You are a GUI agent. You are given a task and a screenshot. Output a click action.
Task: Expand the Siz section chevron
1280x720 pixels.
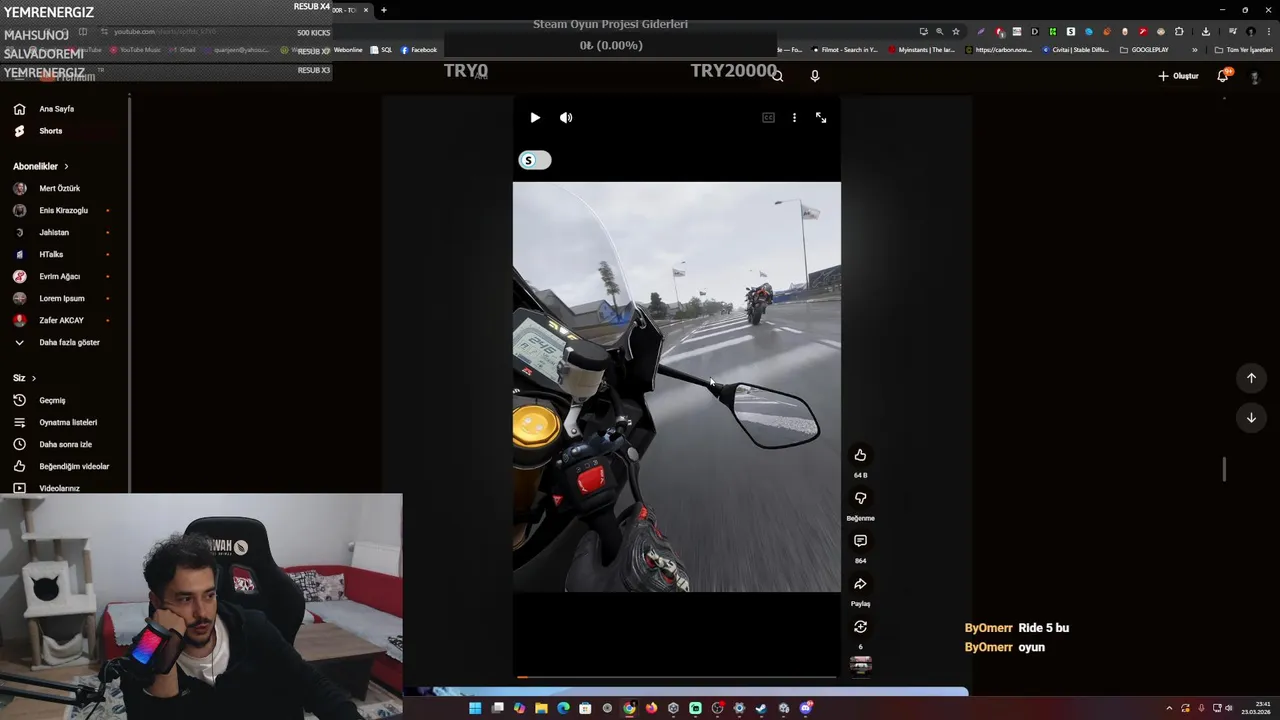click(x=33, y=378)
